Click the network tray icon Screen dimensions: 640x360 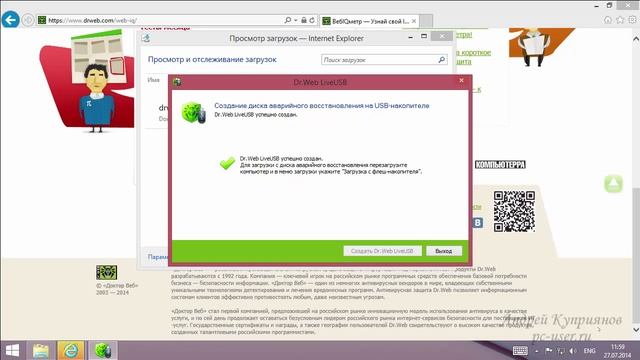pyautogui.click(x=561, y=351)
